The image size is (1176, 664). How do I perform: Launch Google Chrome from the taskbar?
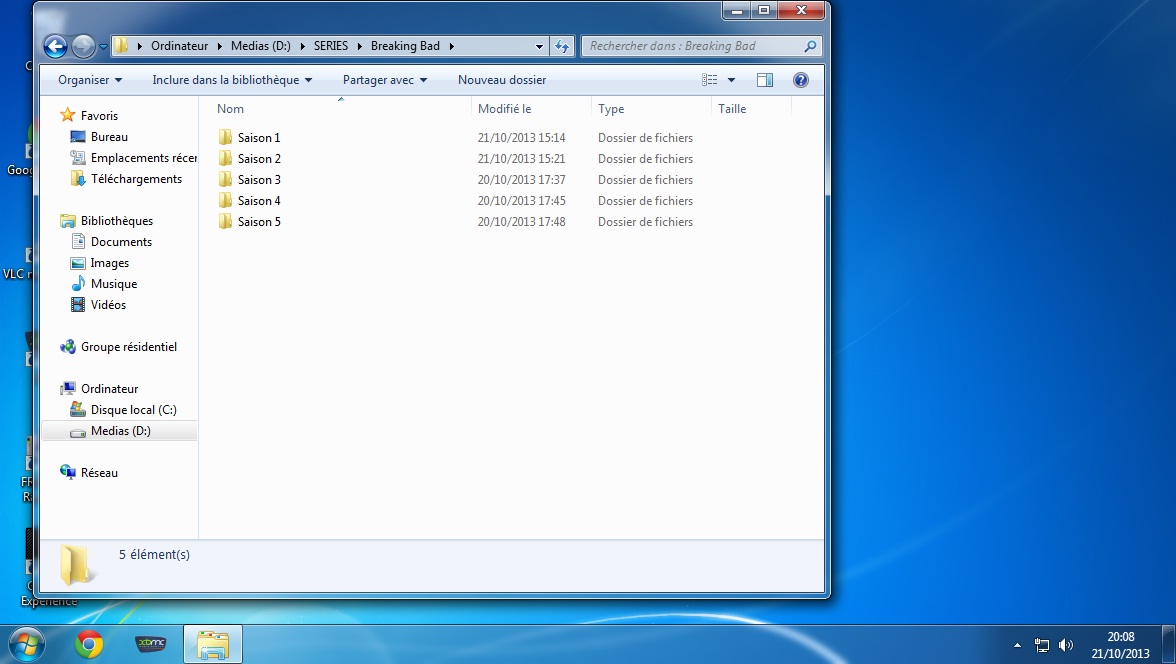pos(88,644)
